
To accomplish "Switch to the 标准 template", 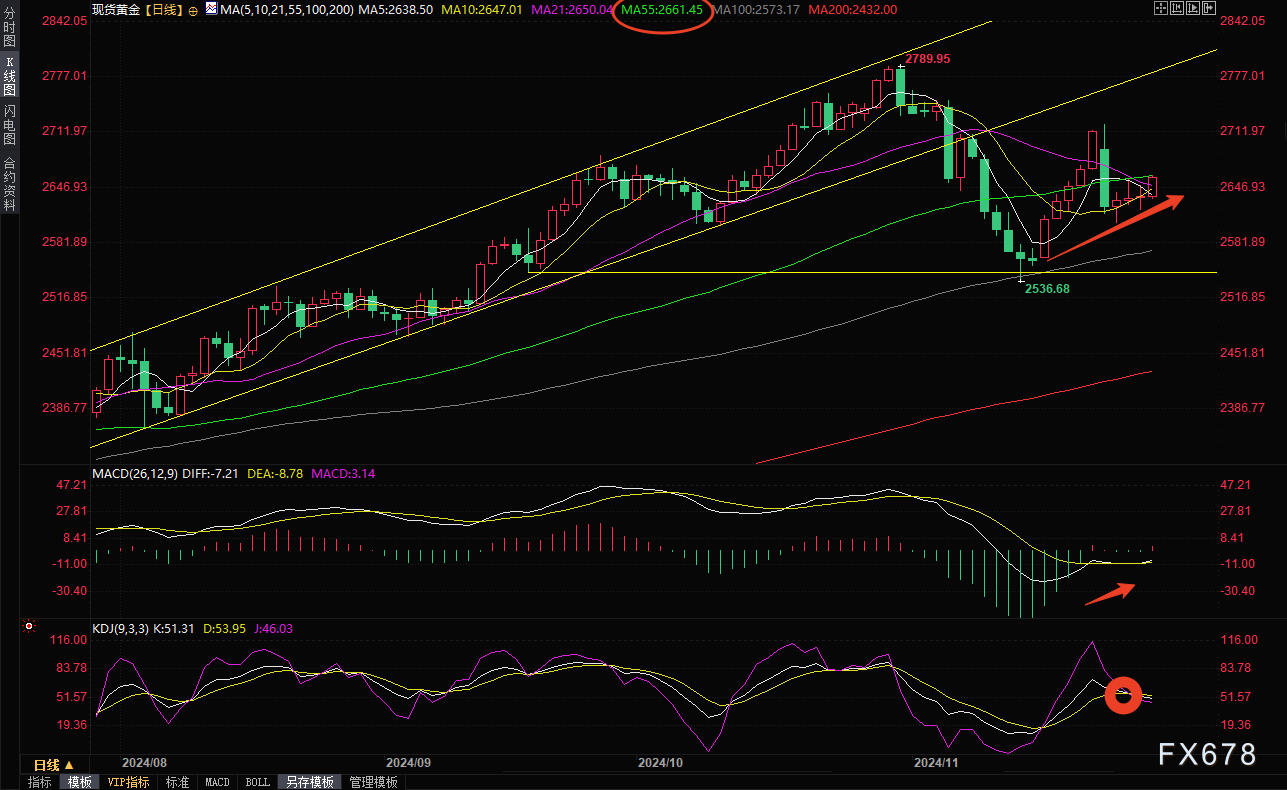I will coord(177,782).
